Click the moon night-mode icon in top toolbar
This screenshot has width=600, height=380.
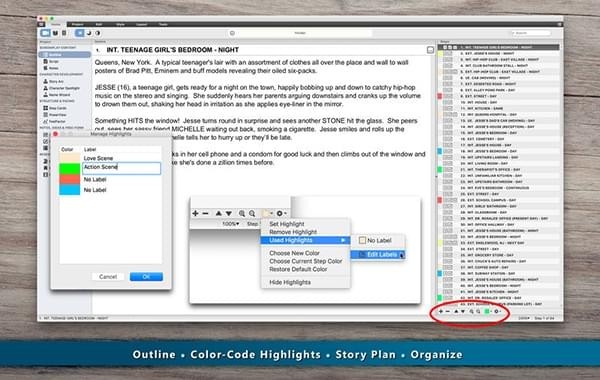tap(89, 33)
